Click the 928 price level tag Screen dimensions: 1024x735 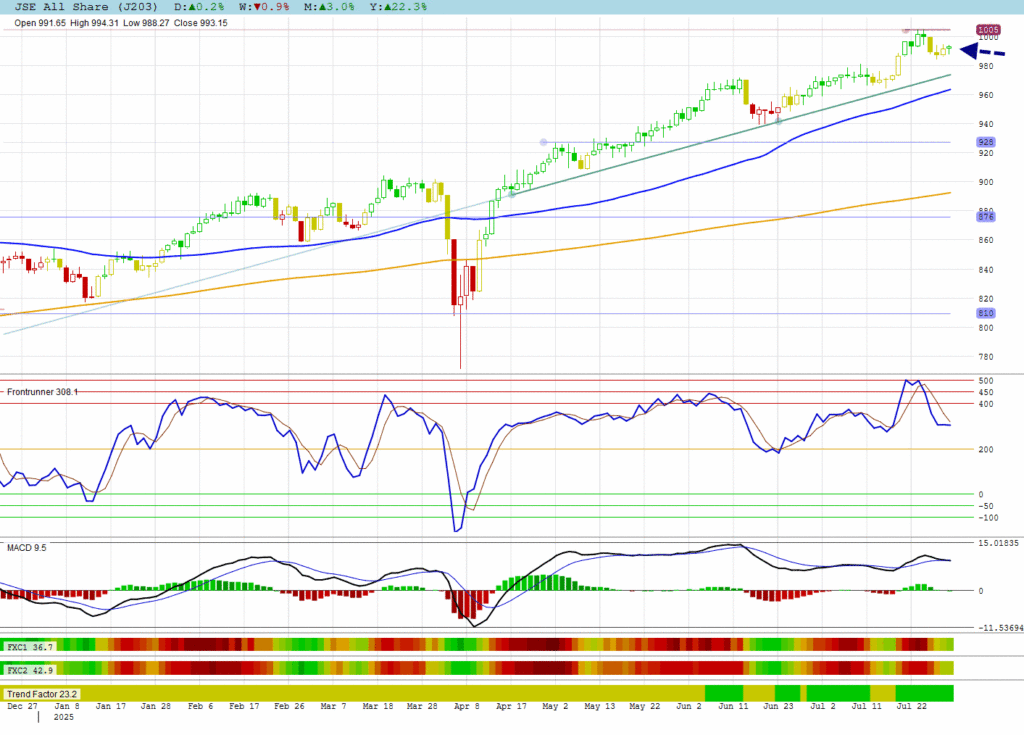click(985, 142)
